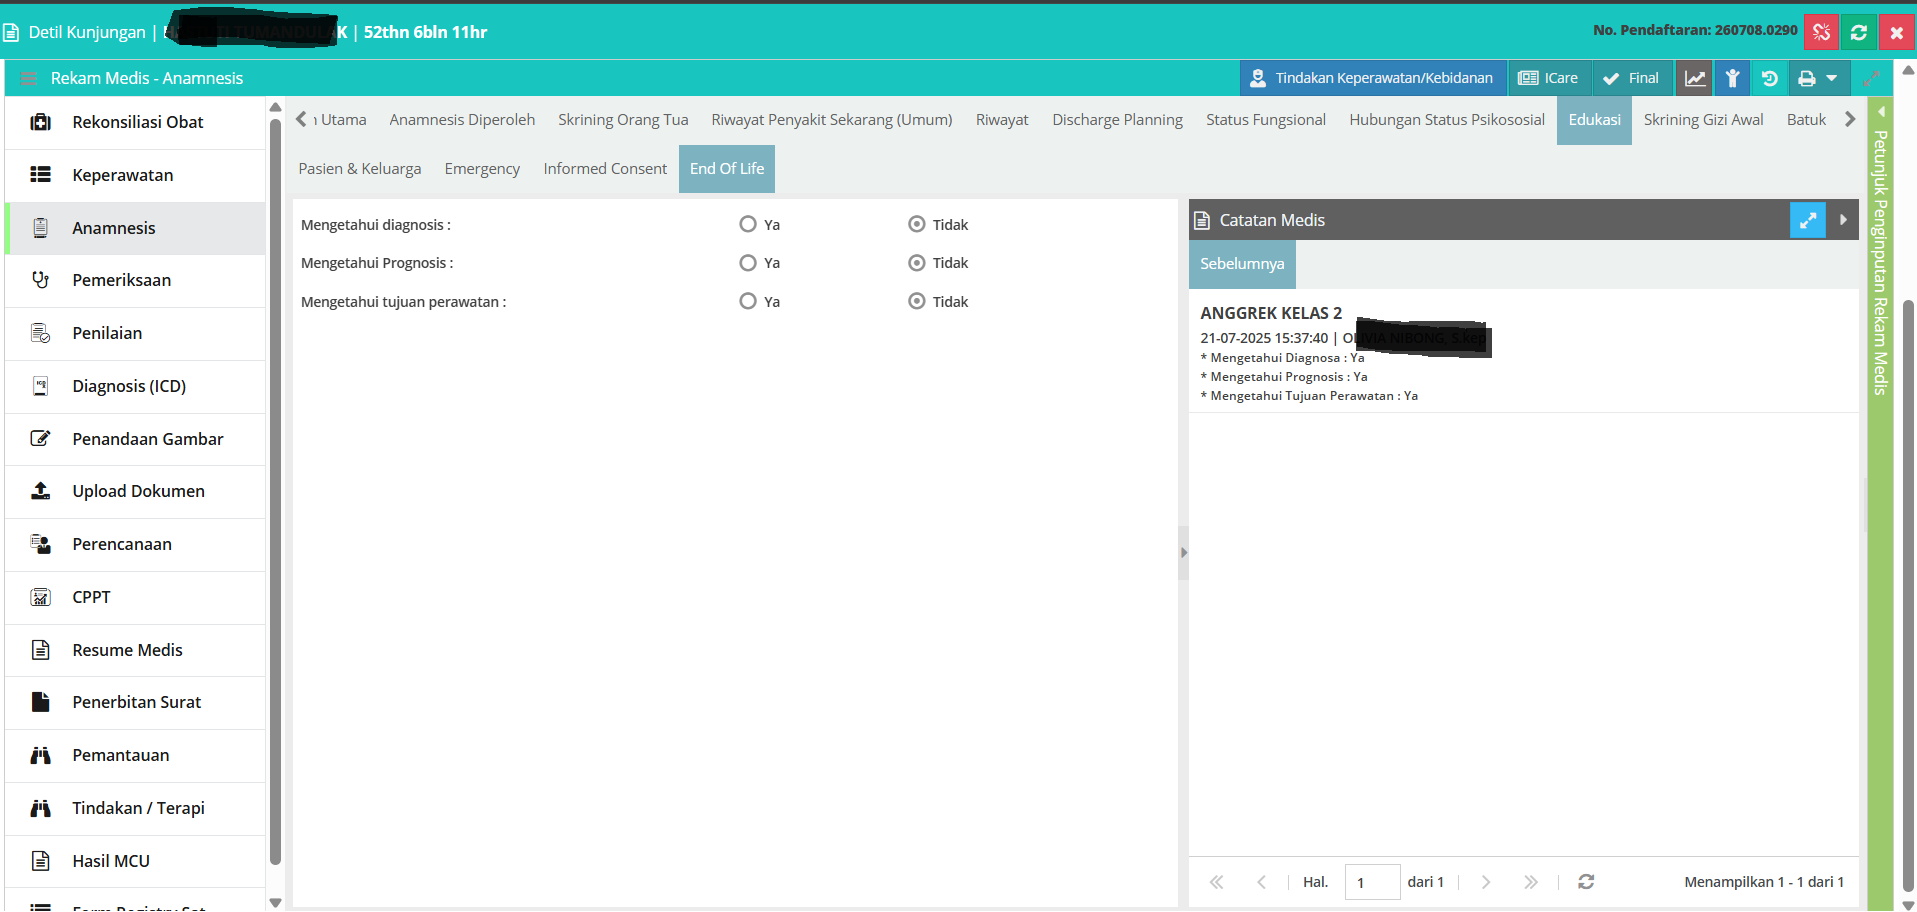Screen dimensions: 1917x912
Task: Open the history clock icon
Action: (x=1770, y=78)
